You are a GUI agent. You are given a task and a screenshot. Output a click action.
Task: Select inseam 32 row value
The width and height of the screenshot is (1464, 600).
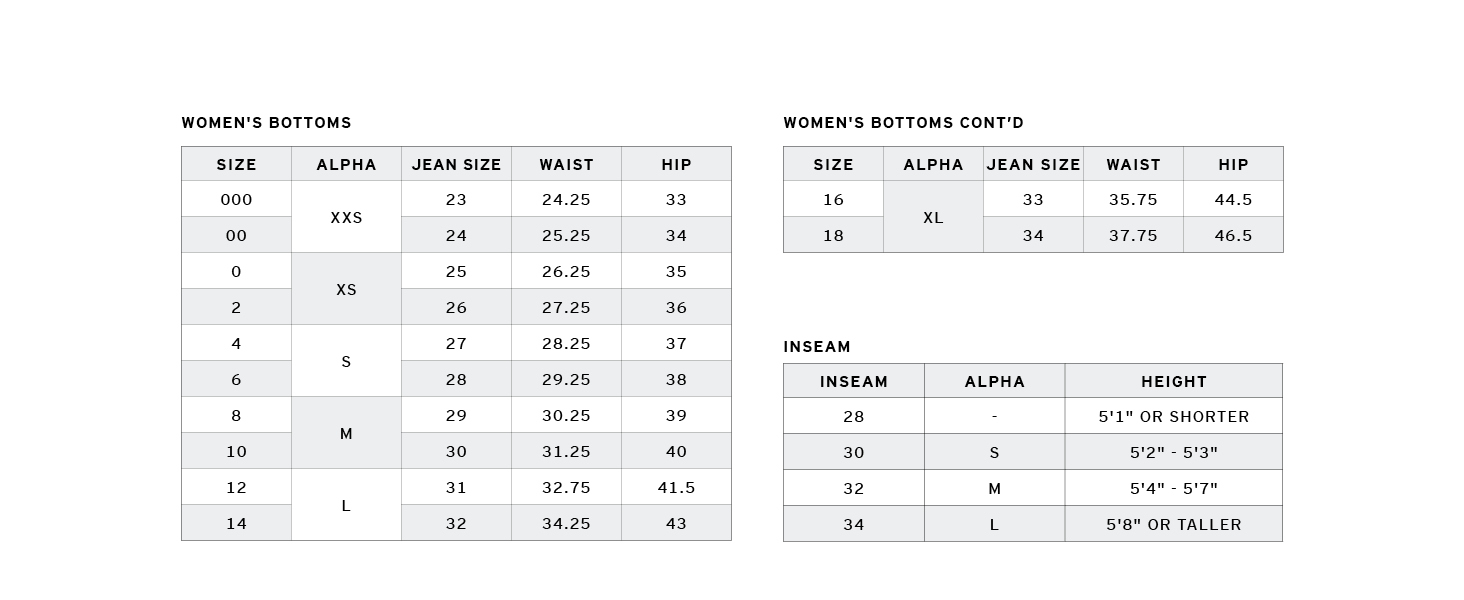coord(853,488)
